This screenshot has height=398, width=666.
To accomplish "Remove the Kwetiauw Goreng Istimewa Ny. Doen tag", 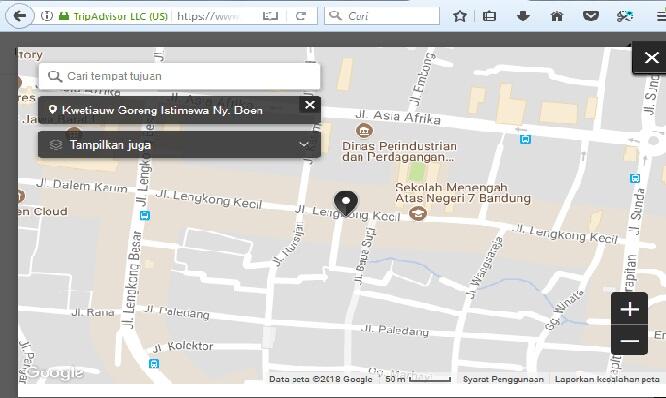I will tap(310, 104).
